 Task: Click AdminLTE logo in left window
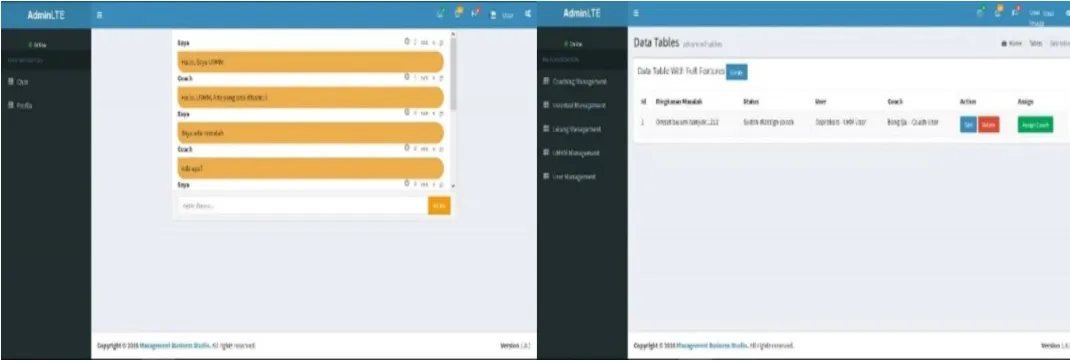46,14
